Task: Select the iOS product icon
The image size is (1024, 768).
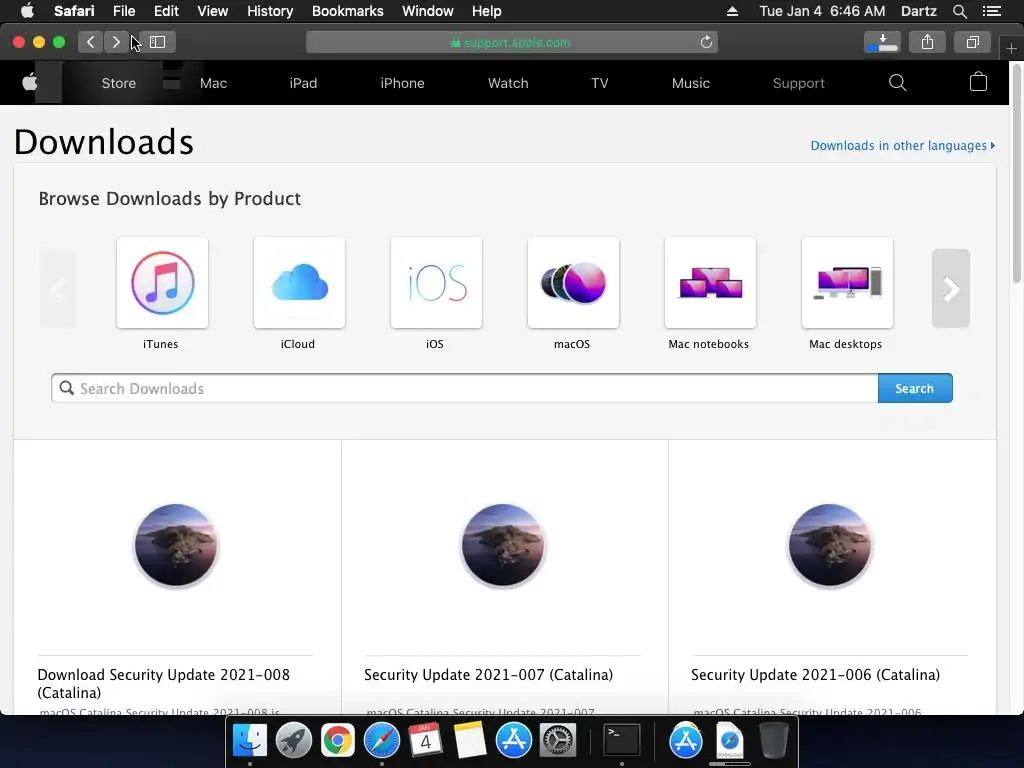Action: click(x=436, y=283)
